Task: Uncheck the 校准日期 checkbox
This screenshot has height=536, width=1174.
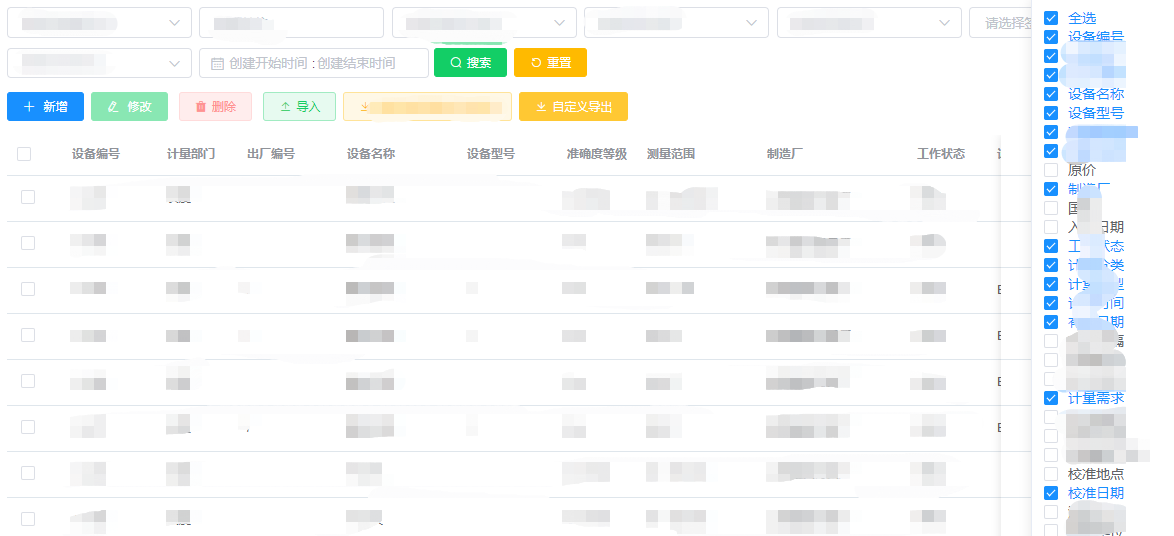Action: pos(1051,493)
